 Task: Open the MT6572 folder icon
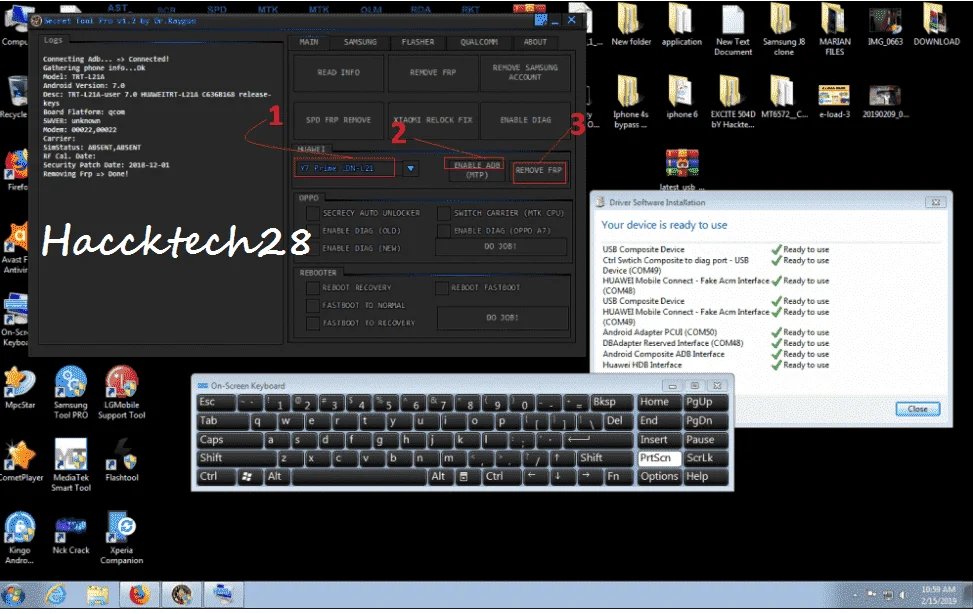coord(784,97)
